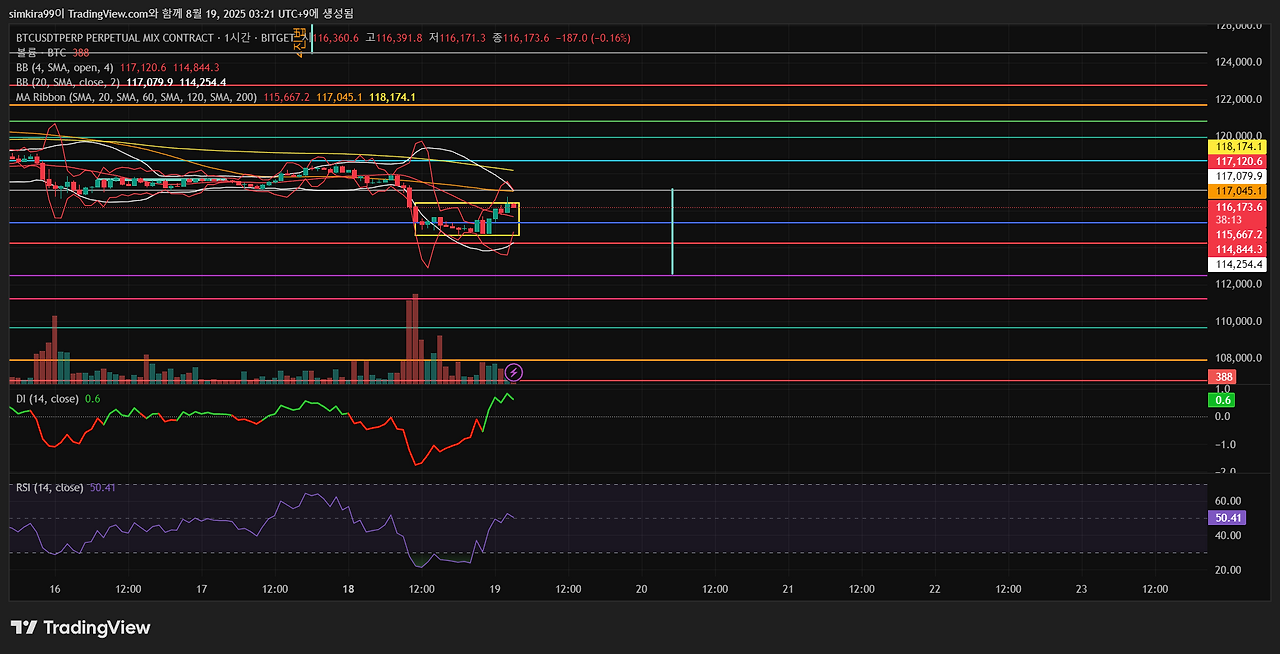Image resolution: width=1280 pixels, height=654 pixels.
Task: Click date label 16 on time axis
Action: 55,590
